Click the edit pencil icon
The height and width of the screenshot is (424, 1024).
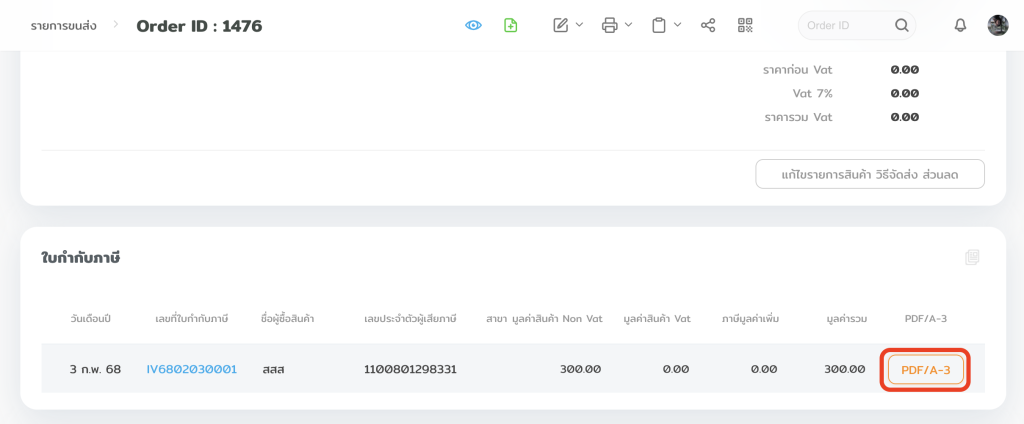click(561, 25)
